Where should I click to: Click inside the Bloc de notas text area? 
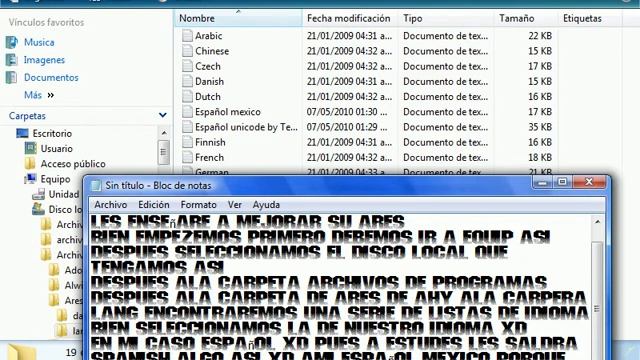click(340, 287)
